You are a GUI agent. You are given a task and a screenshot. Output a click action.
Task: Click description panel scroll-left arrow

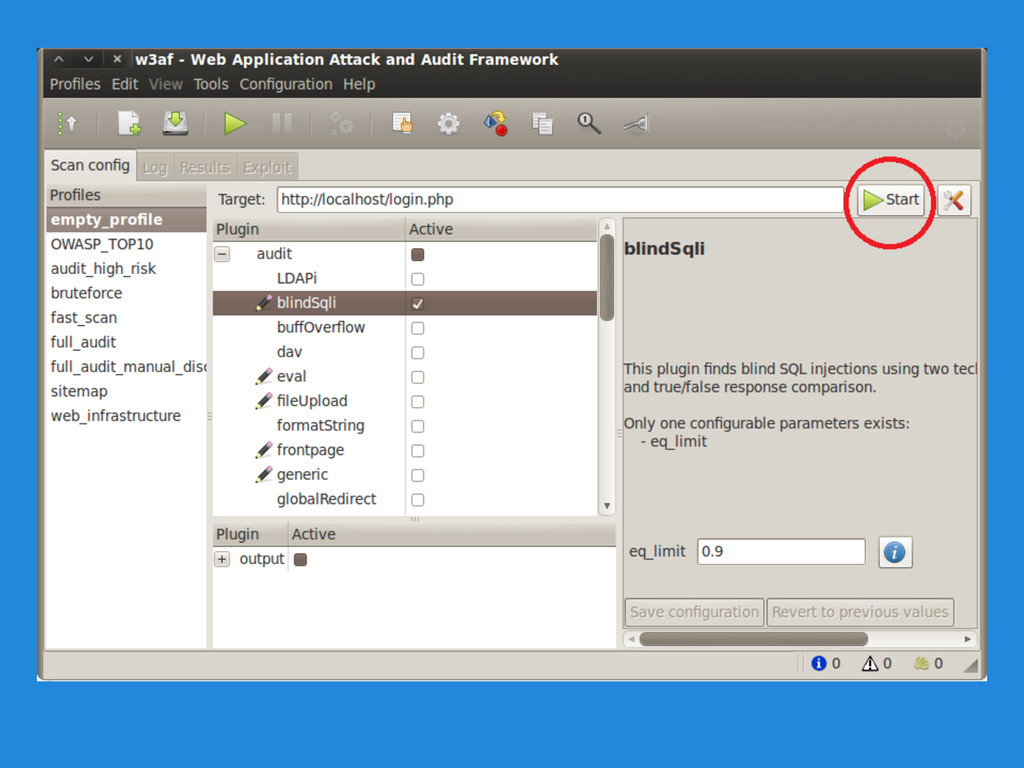(x=632, y=639)
